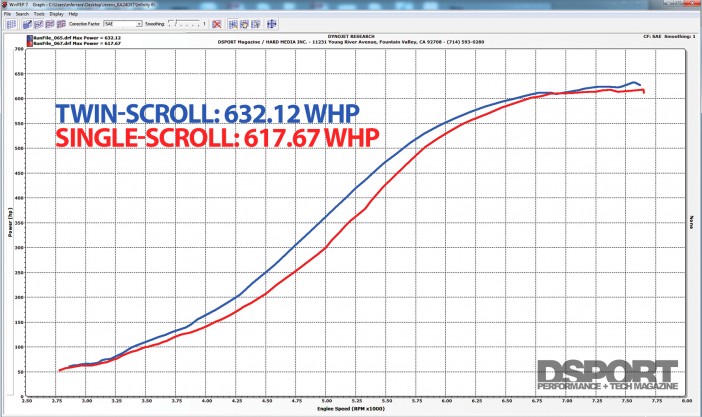Open the Search menu

(22, 13)
